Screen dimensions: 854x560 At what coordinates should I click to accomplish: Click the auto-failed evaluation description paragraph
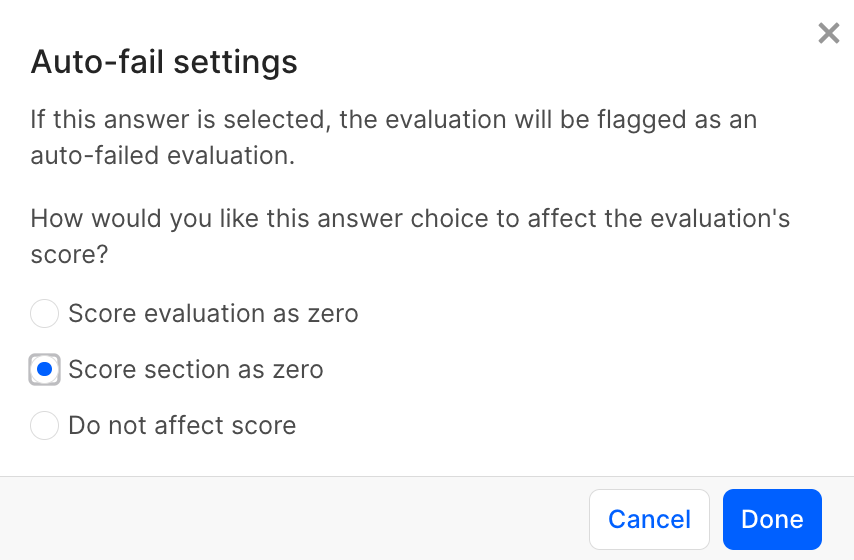393,138
